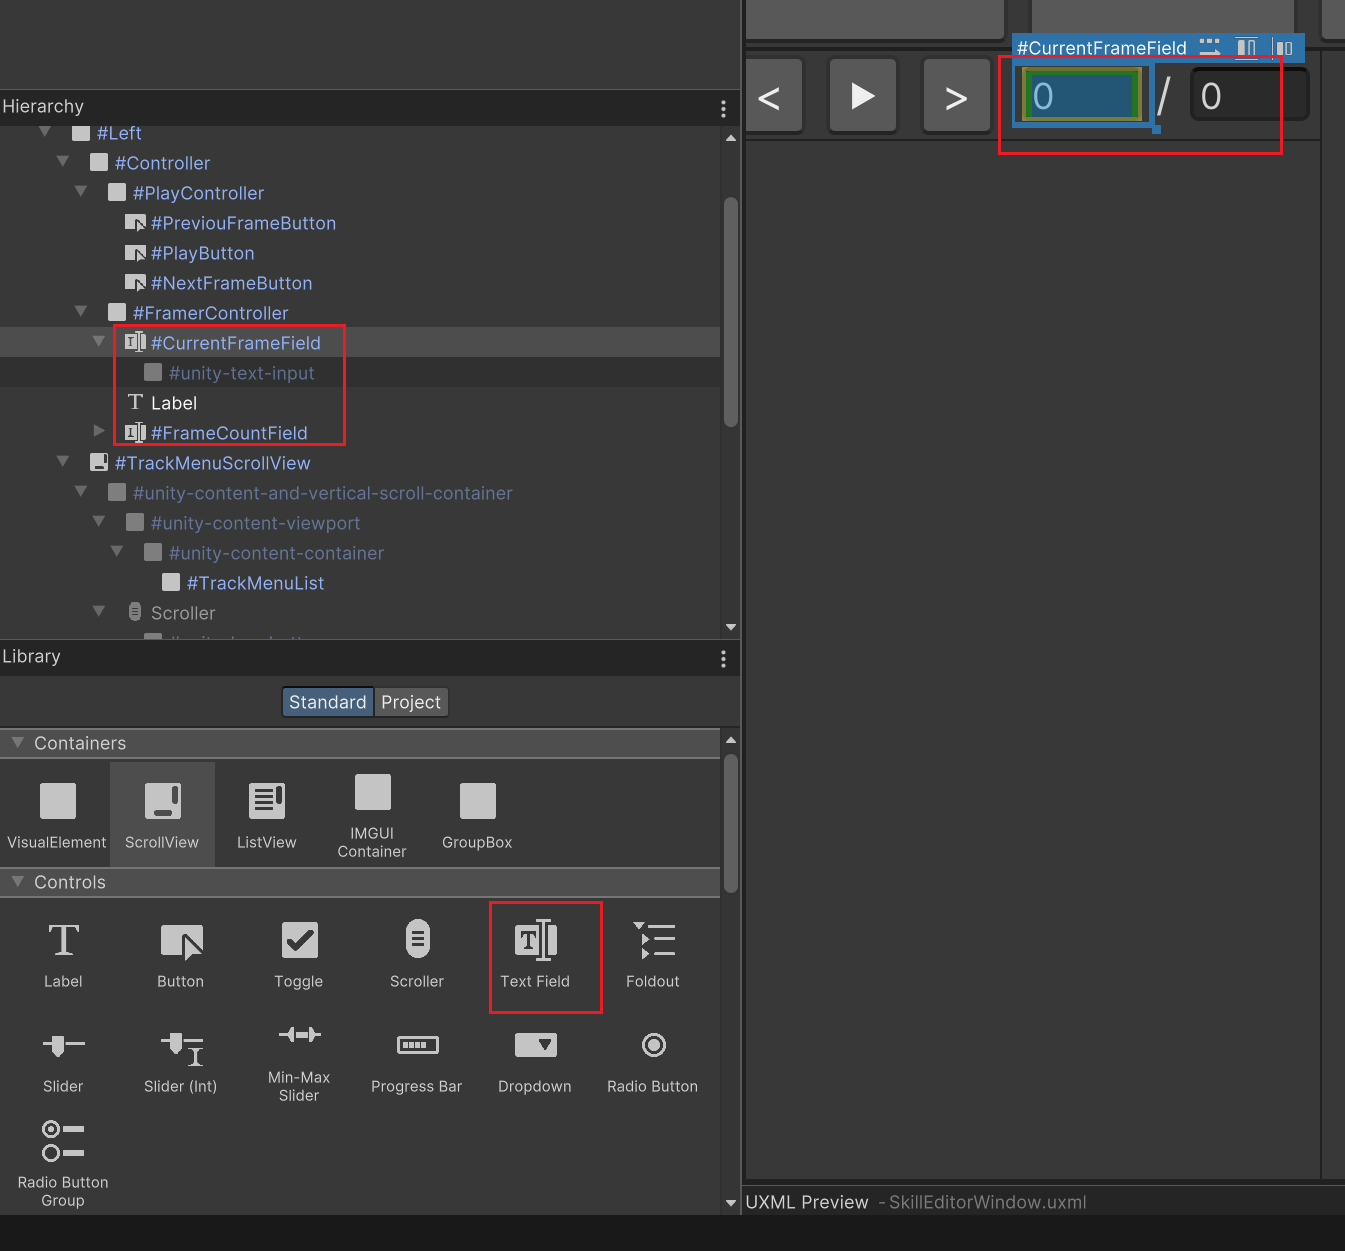
Task: Collapse the #CurrentFrameField tree node
Action: tap(99, 342)
